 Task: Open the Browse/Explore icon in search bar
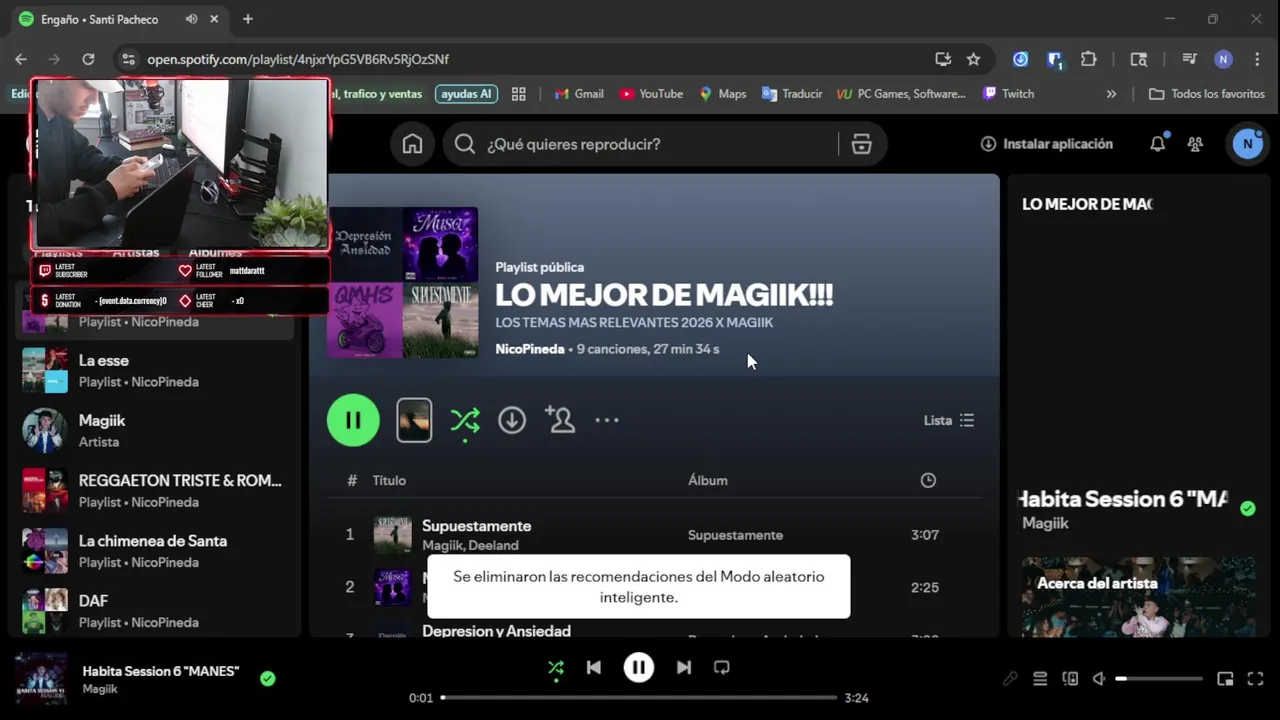pyautogui.click(x=861, y=144)
